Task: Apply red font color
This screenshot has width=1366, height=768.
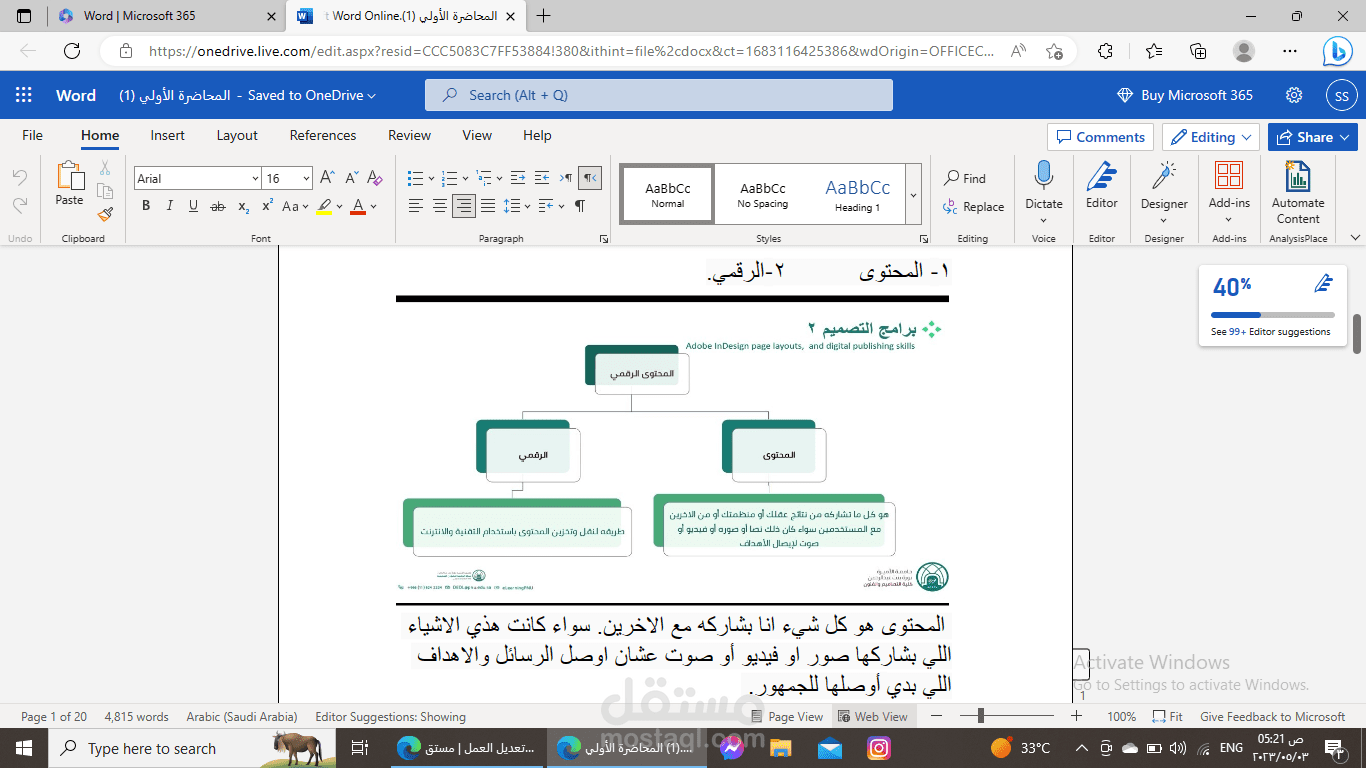Action: pos(358,206)
